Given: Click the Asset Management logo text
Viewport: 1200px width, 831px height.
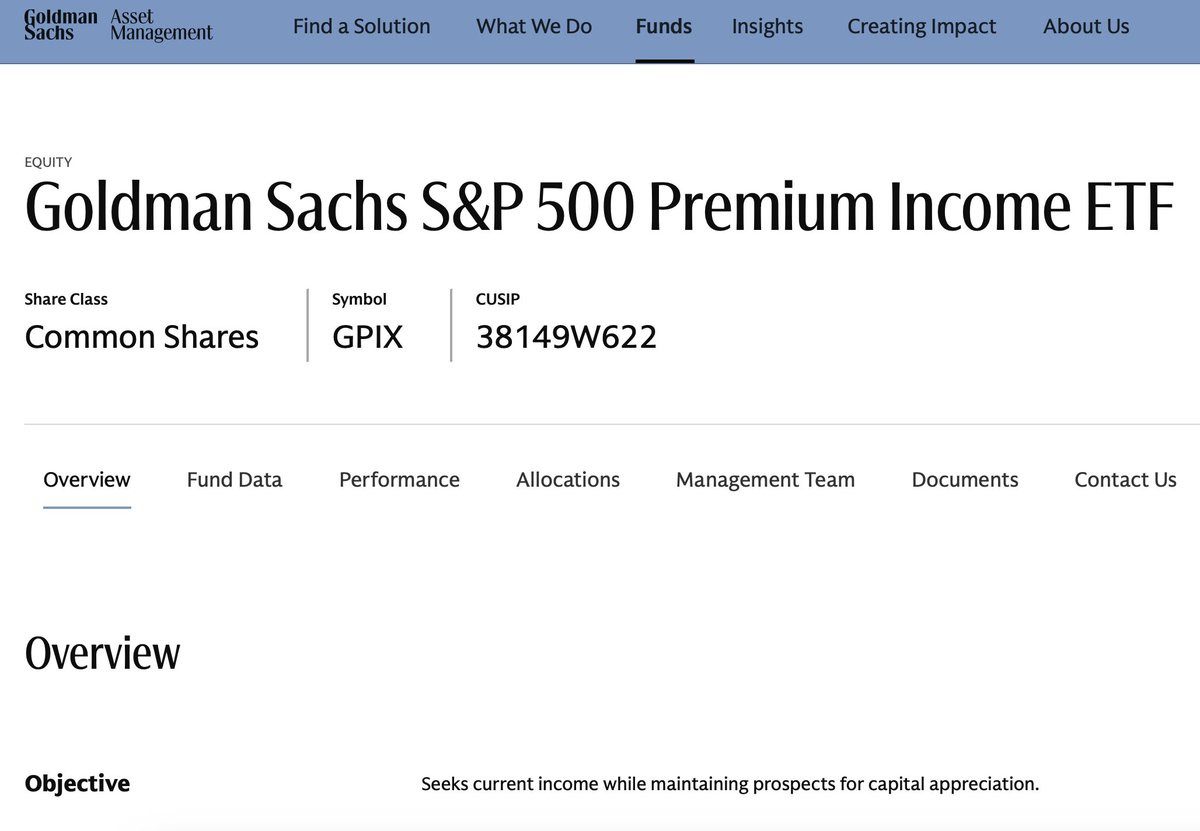Looking at the screenshot, I should [x=161, y=25].
